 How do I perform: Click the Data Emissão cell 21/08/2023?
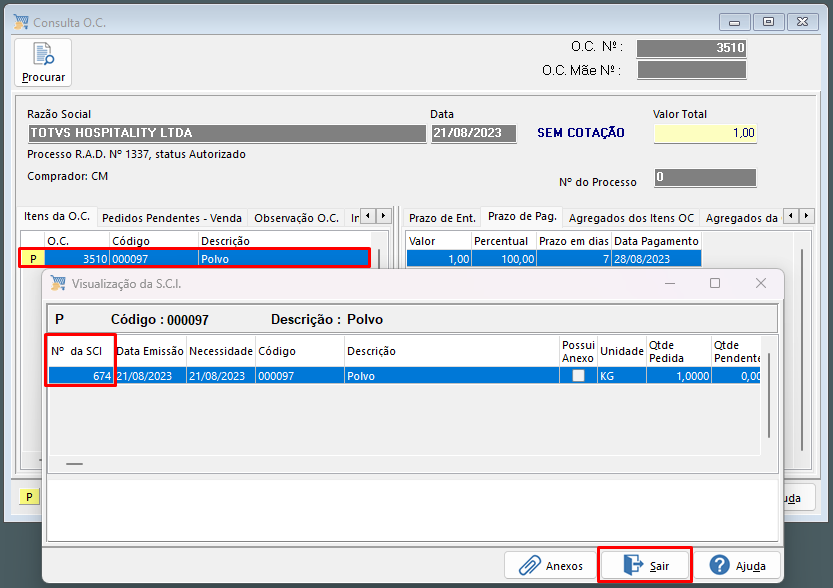150,376
